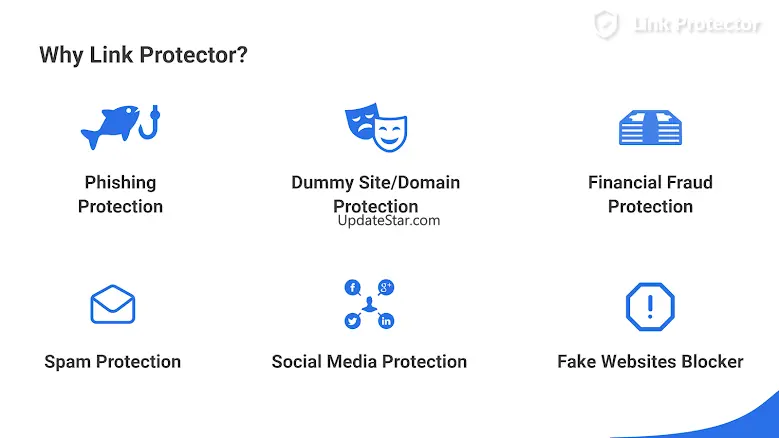Click the Fake Websites Blocker label
The height and width of the screenshot is (438, 779).
pyautogui.click(x=650, y=362)
